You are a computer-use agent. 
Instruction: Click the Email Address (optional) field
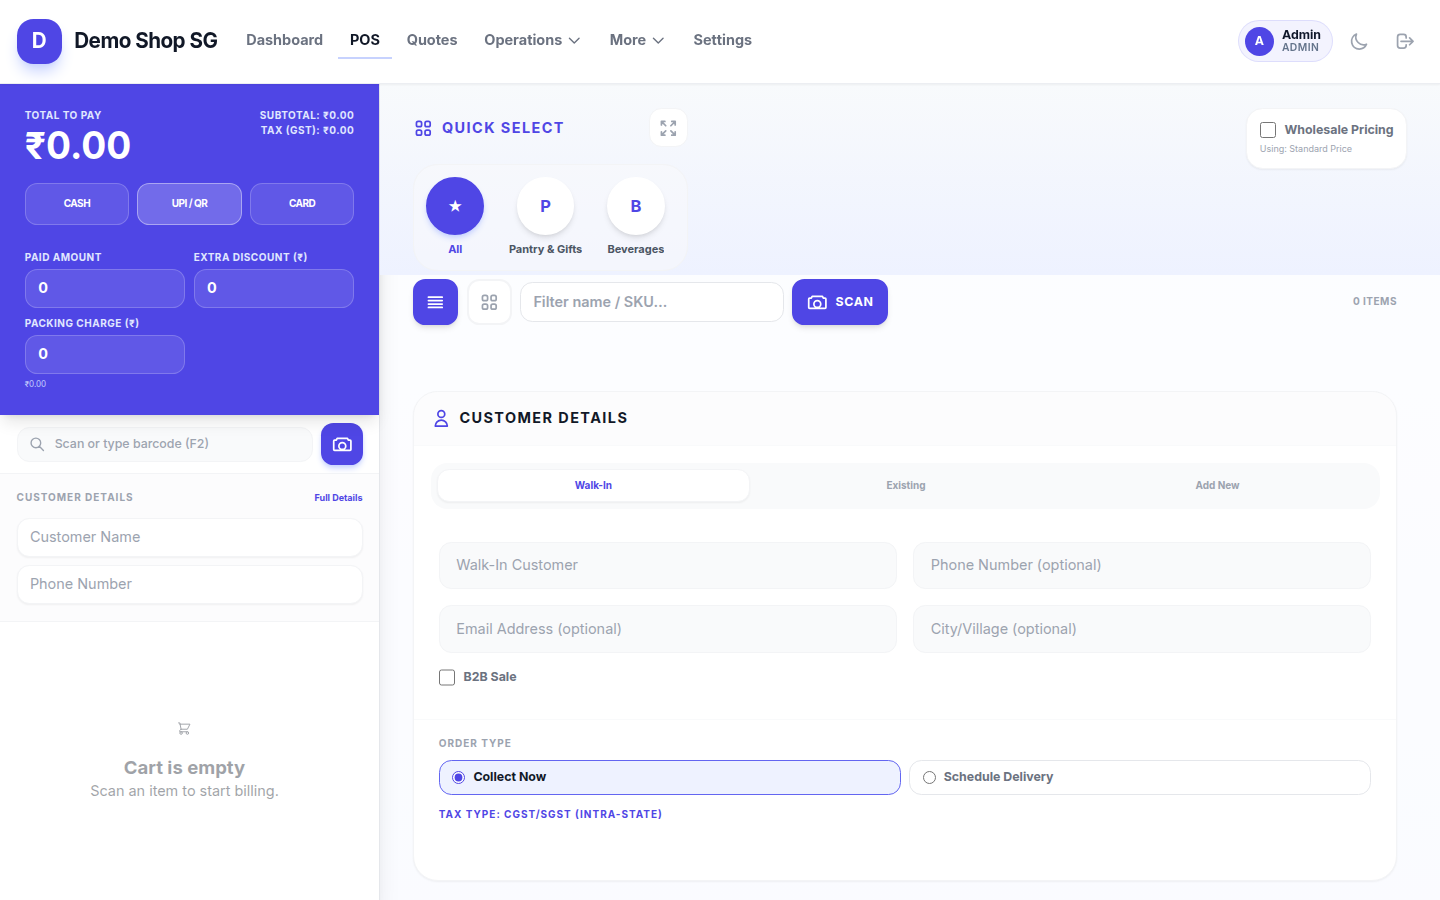[x=668, y=630]
